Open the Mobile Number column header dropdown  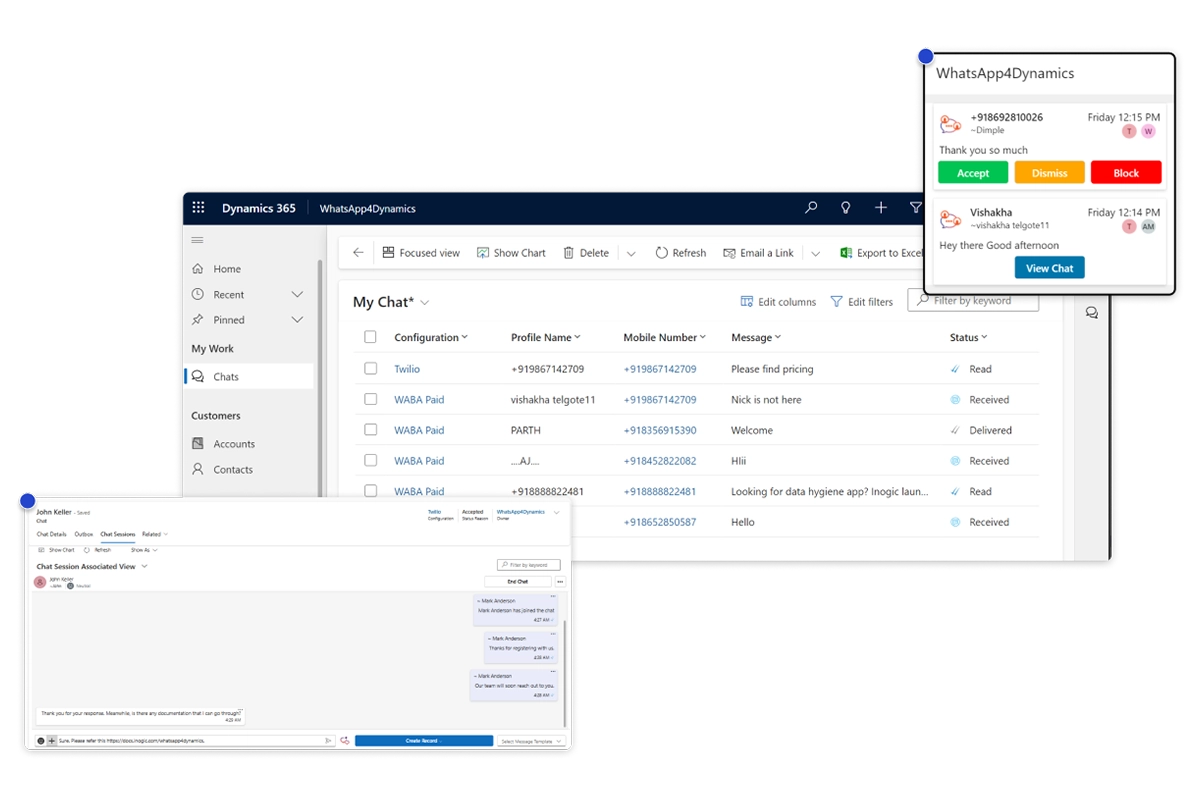click(x=665, y=337)
